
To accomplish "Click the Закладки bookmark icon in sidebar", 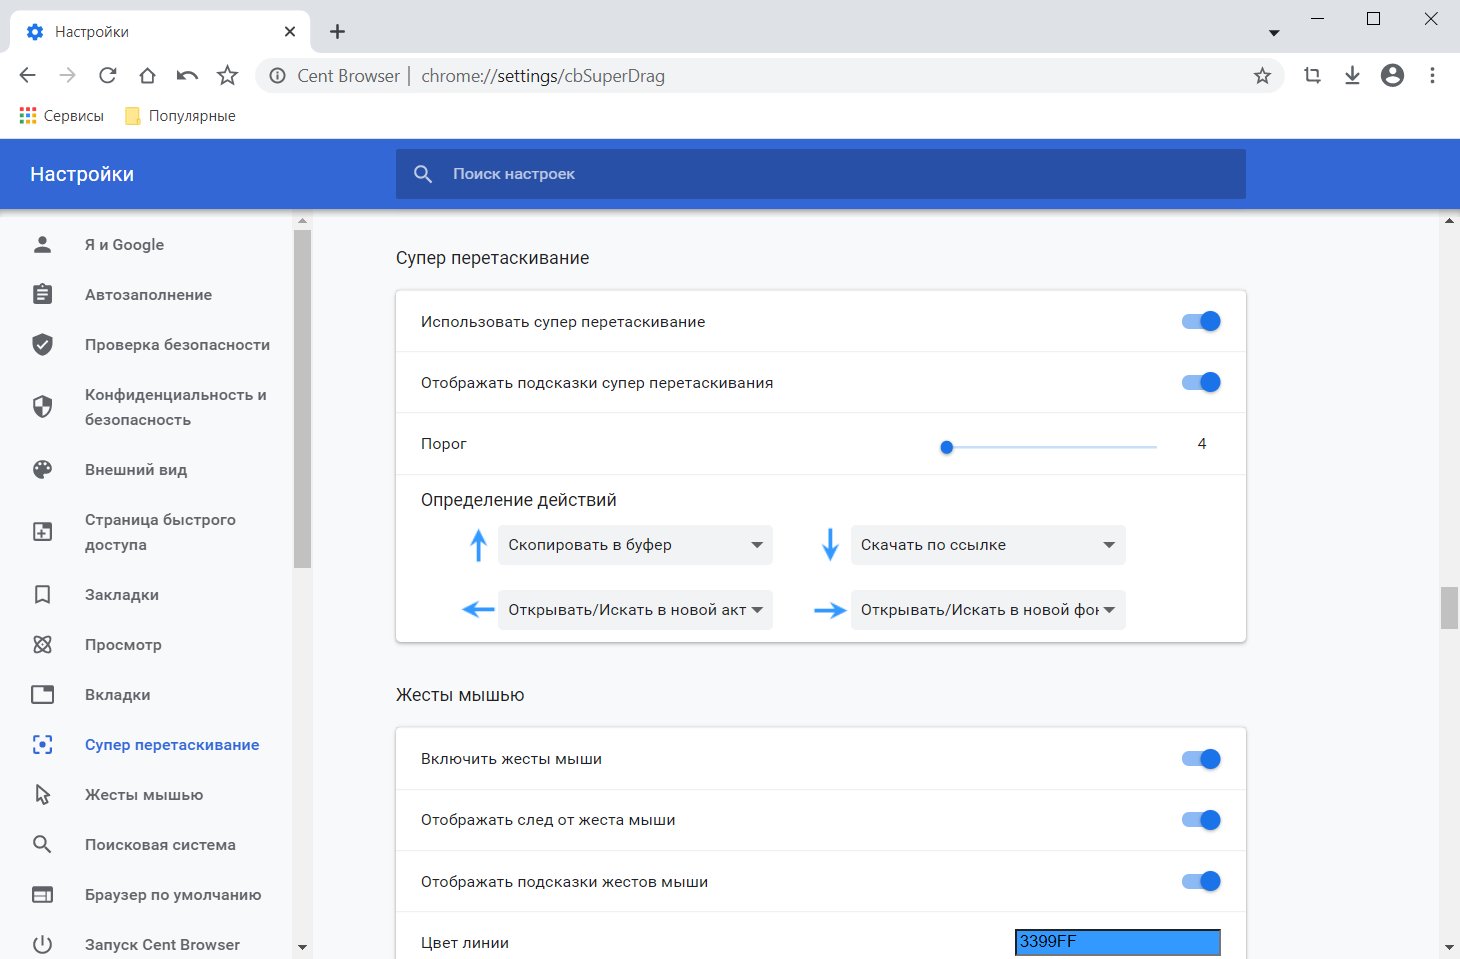I will pos(42,595).
